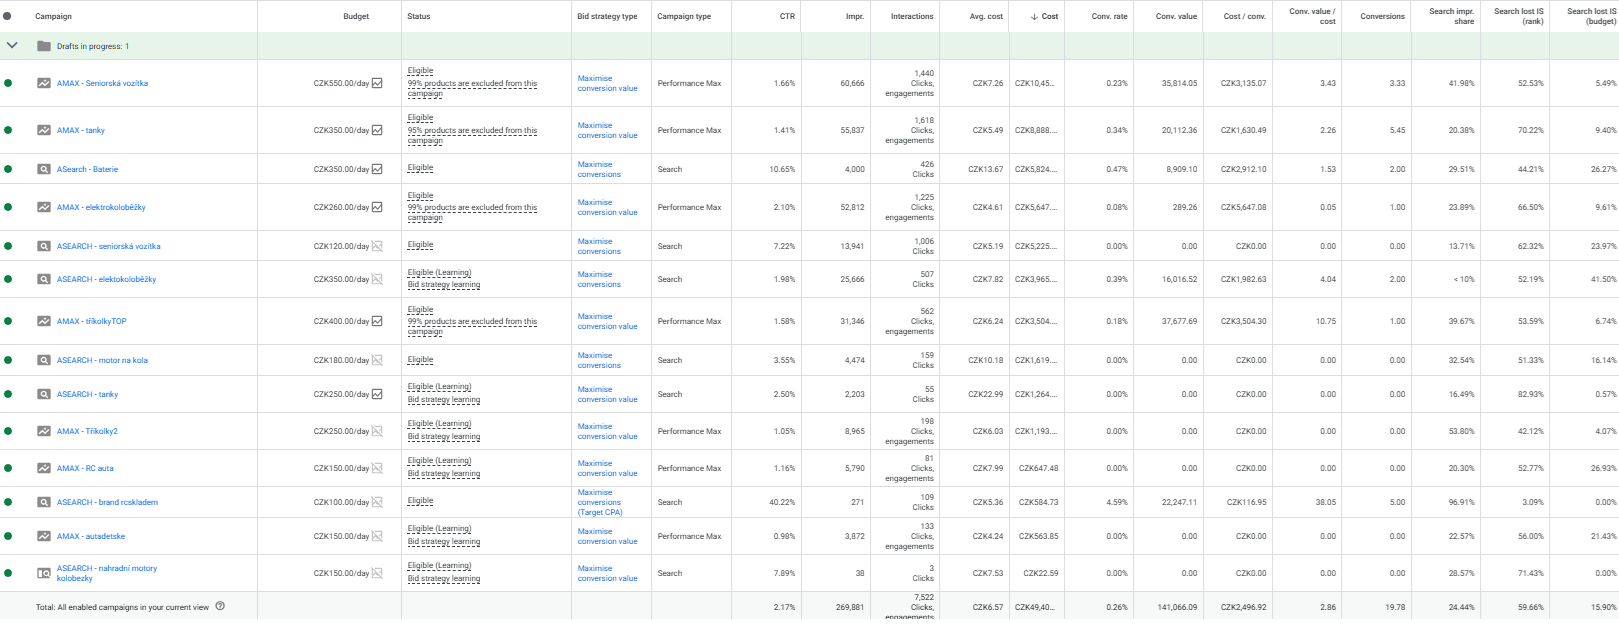Viewport: 1619px width, 634px height.
Task: Sort by the Conversions column header
Action: [1382, 16]
